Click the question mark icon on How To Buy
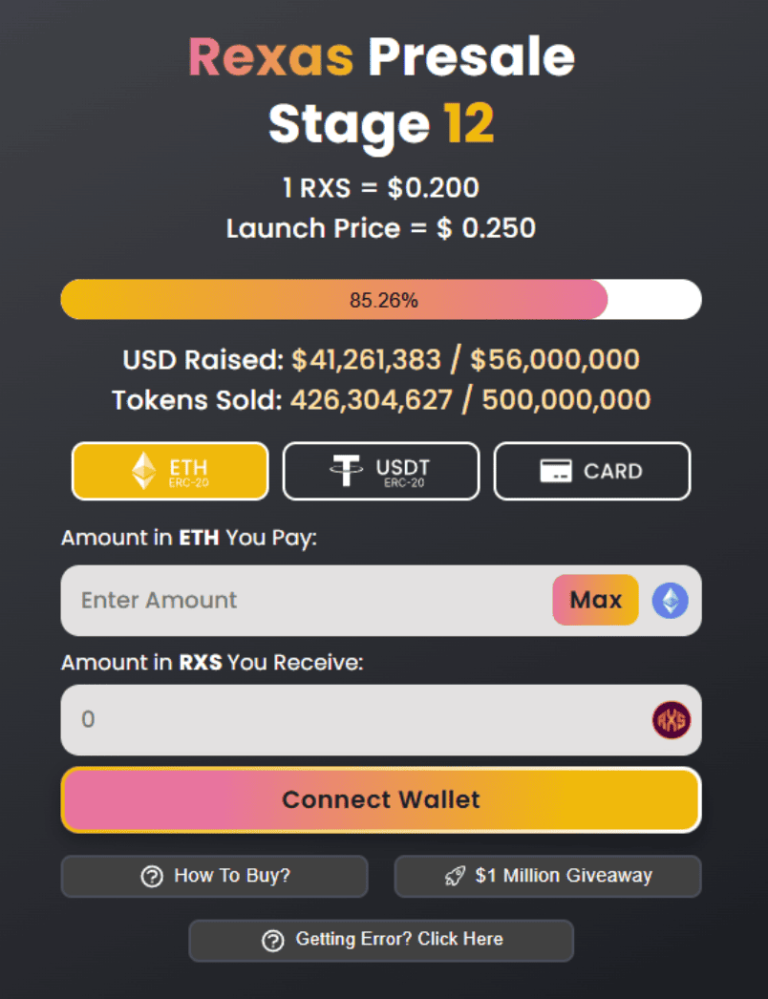The width and height of the screenshot is (768, 999). tap(150, 875)
